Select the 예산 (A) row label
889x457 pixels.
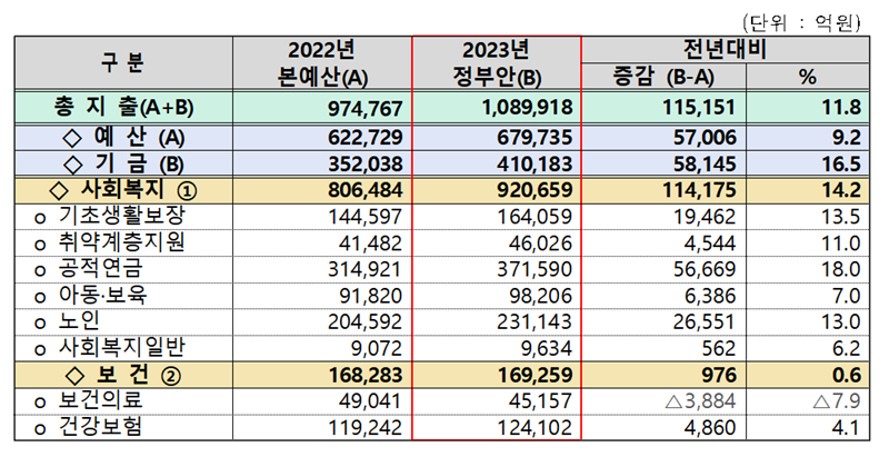[x=122, y=138]
